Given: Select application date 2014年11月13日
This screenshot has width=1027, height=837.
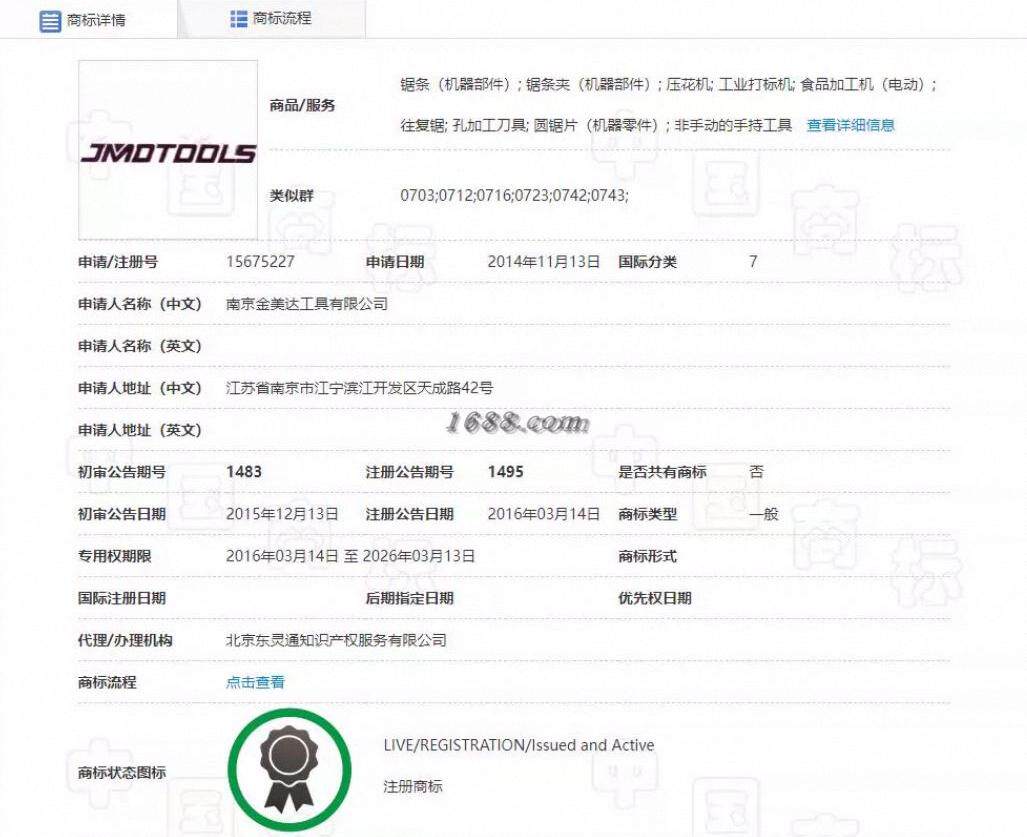Looking at the screenshot, I should (544, 262).
